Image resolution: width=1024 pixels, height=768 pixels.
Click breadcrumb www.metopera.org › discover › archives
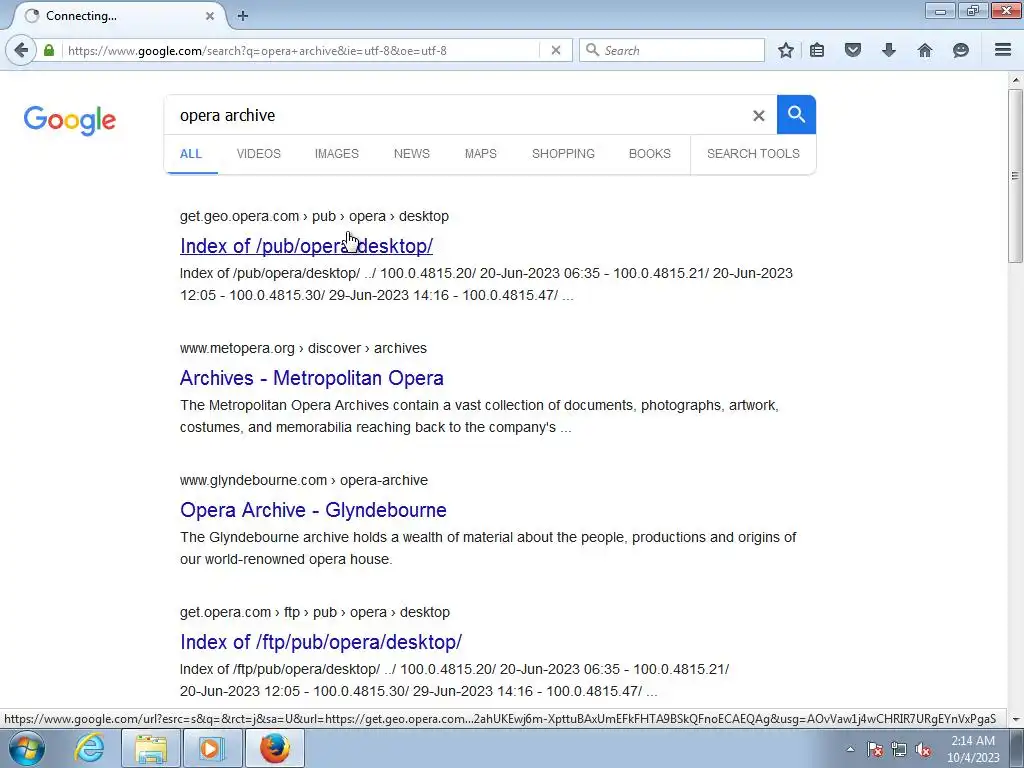click(x=303, y=348)
